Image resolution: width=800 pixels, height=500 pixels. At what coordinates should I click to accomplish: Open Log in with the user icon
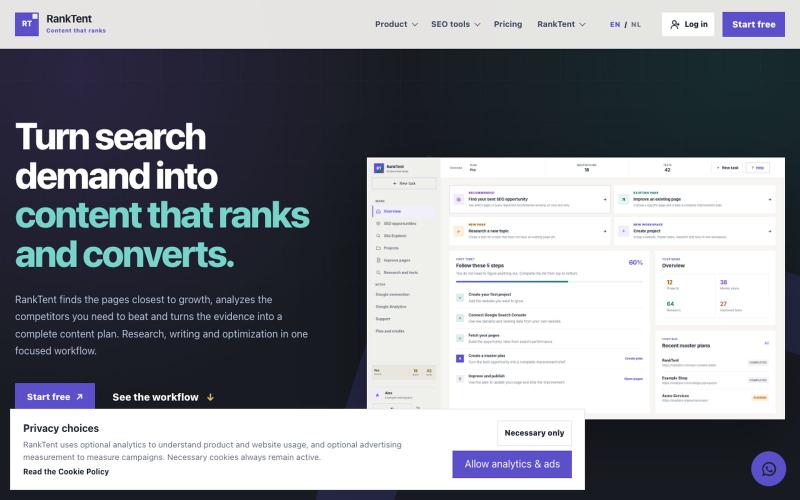coord(687,24)
